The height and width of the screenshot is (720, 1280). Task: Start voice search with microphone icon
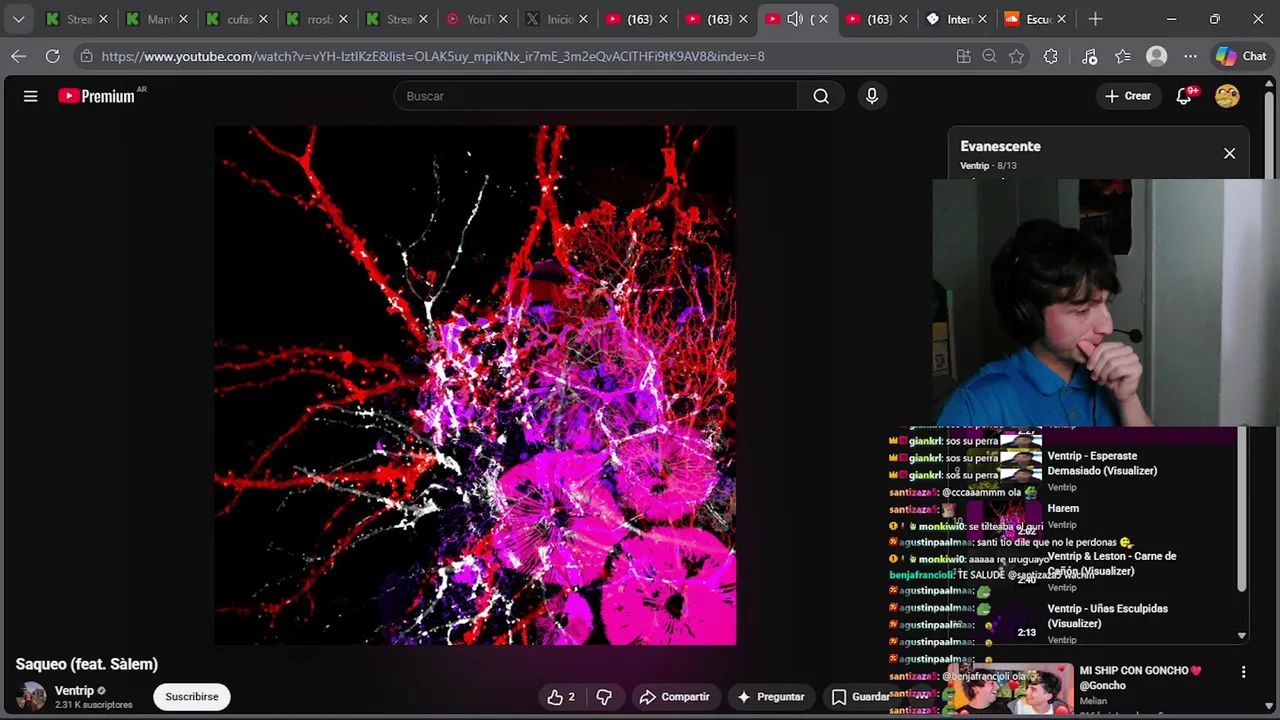coord(872,96)
